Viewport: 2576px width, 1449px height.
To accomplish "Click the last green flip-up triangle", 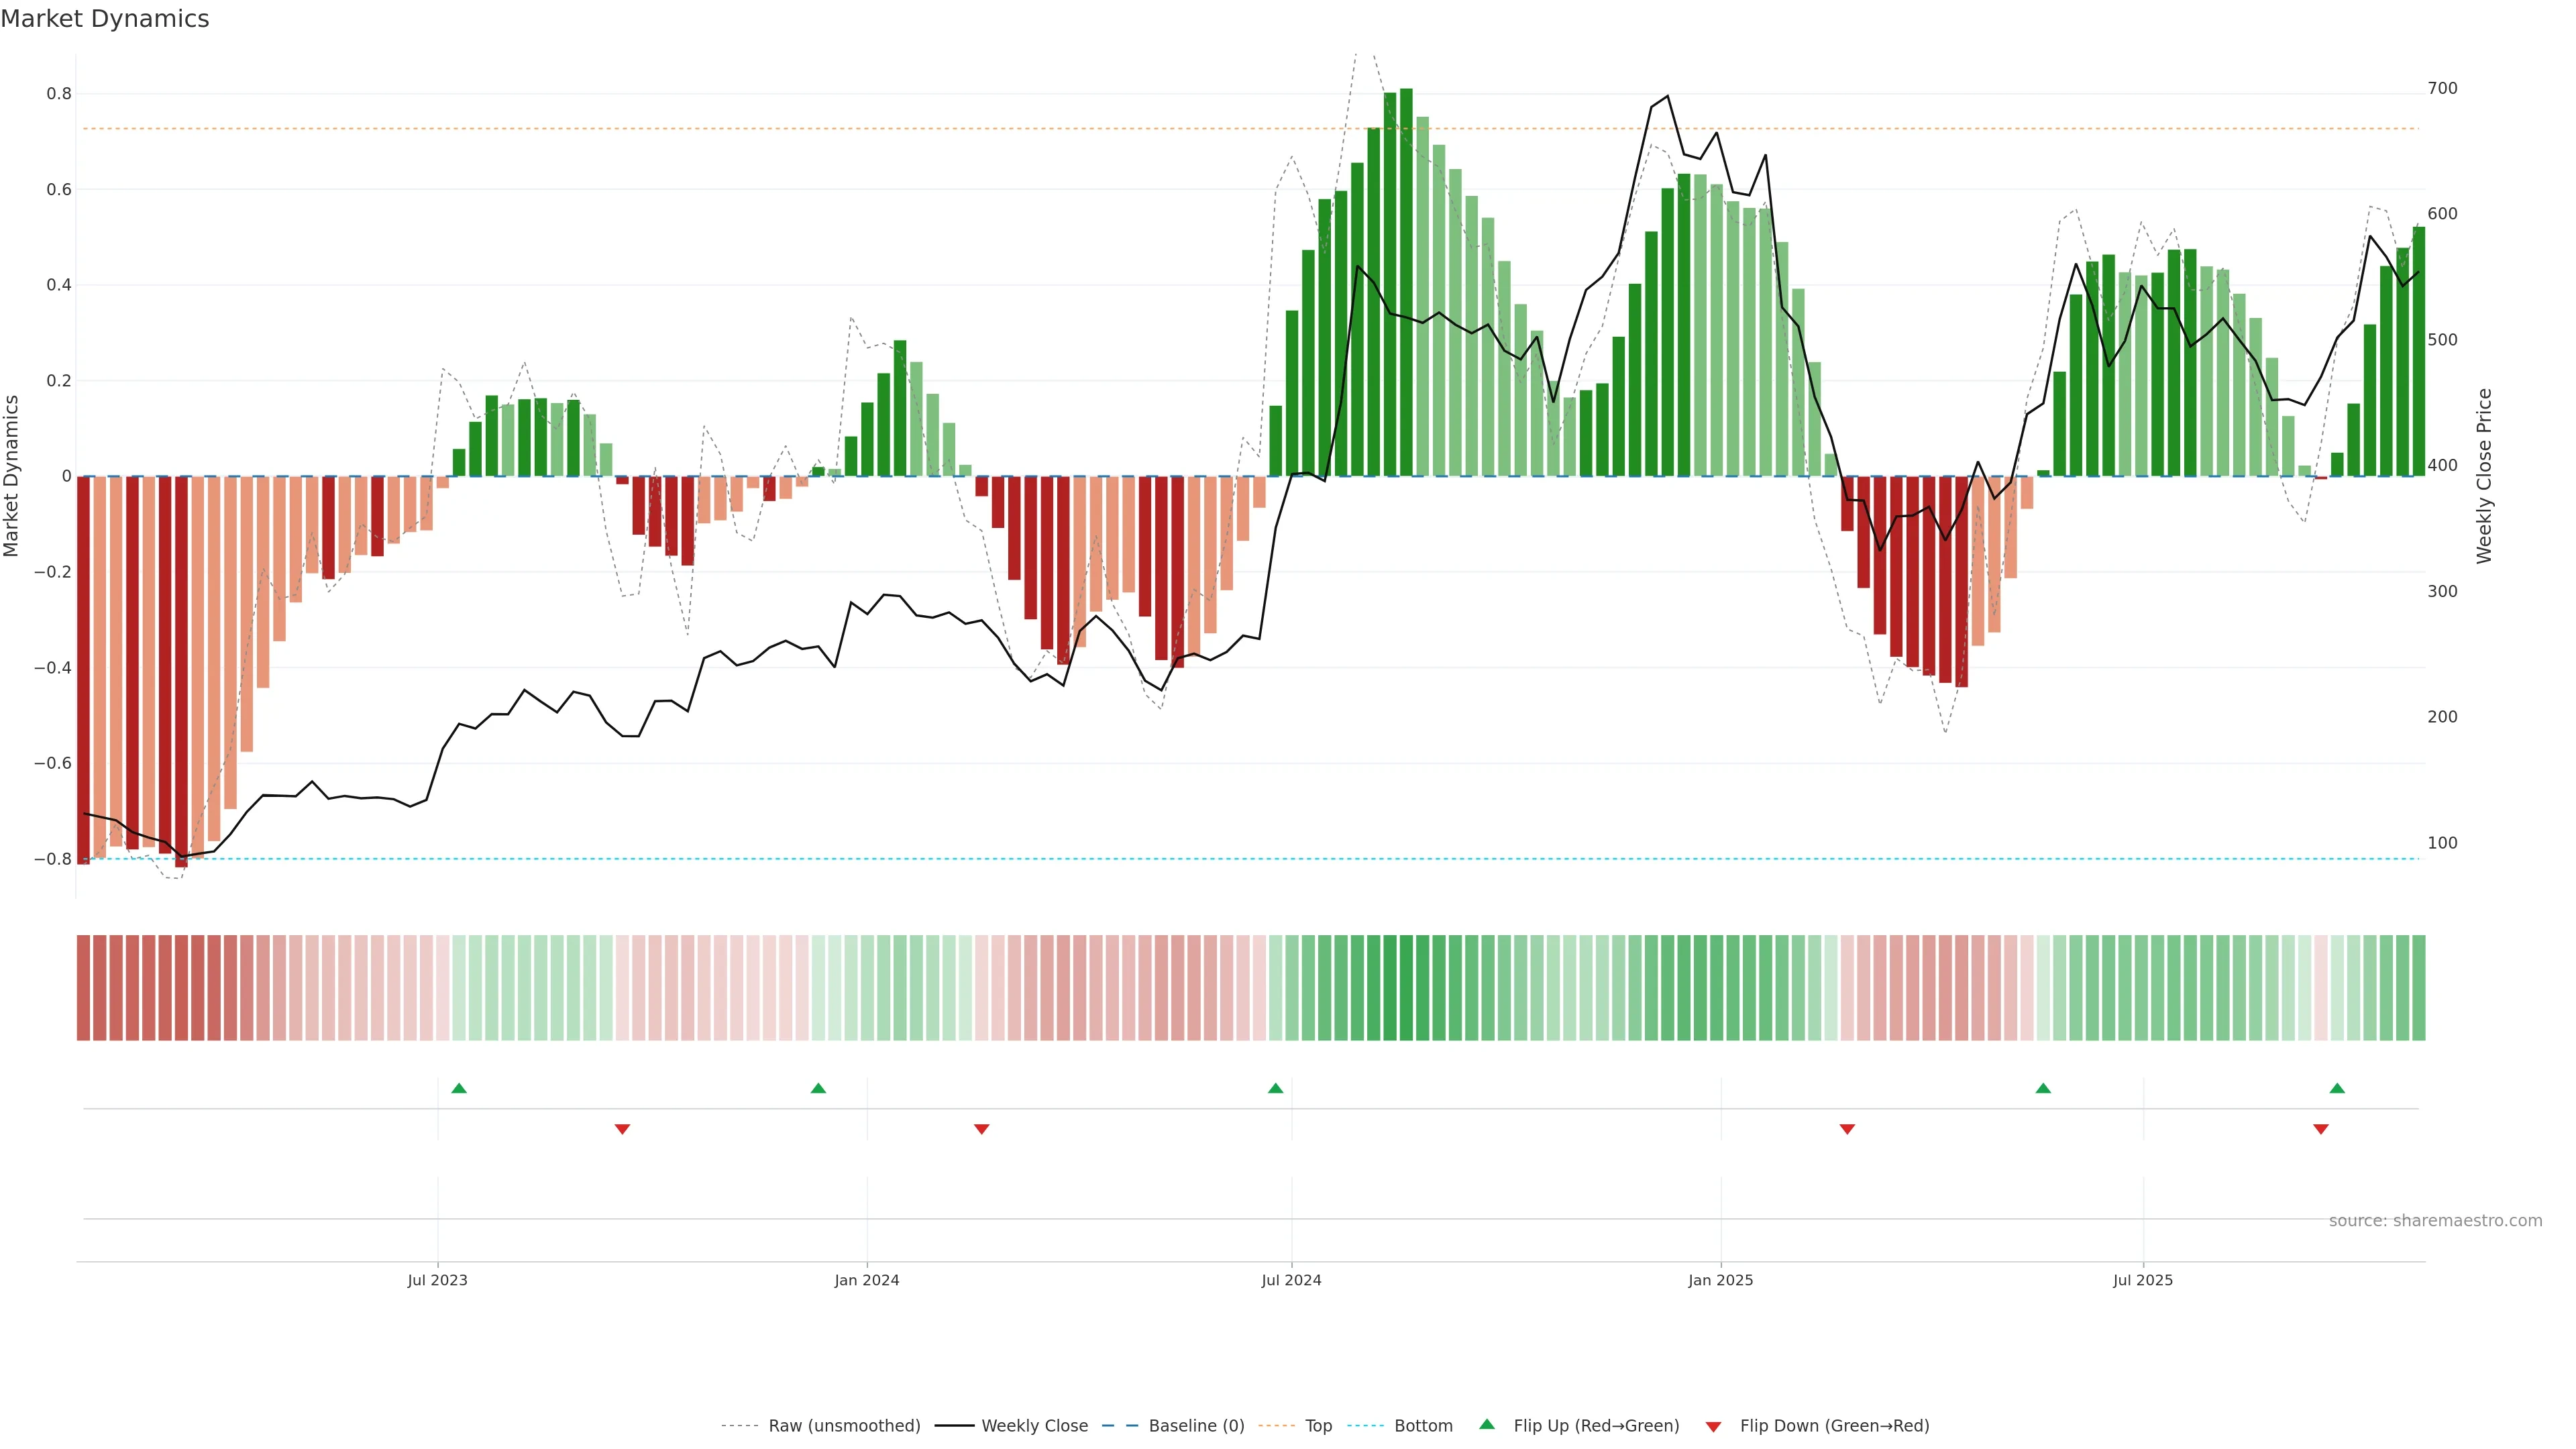I will (x=2337, y=1088).
